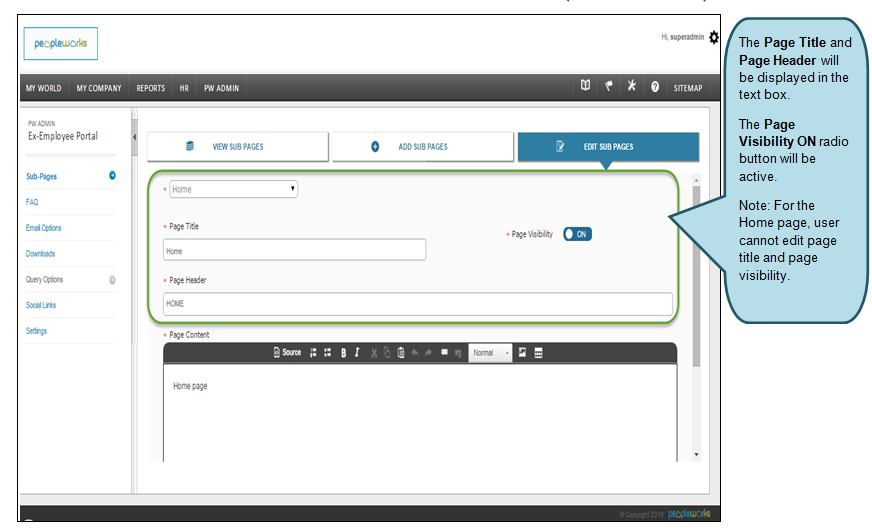The width and height of the screenshot is (872, 528).
Task: Open the help question mark icon
Action: (x=655, y=87)
